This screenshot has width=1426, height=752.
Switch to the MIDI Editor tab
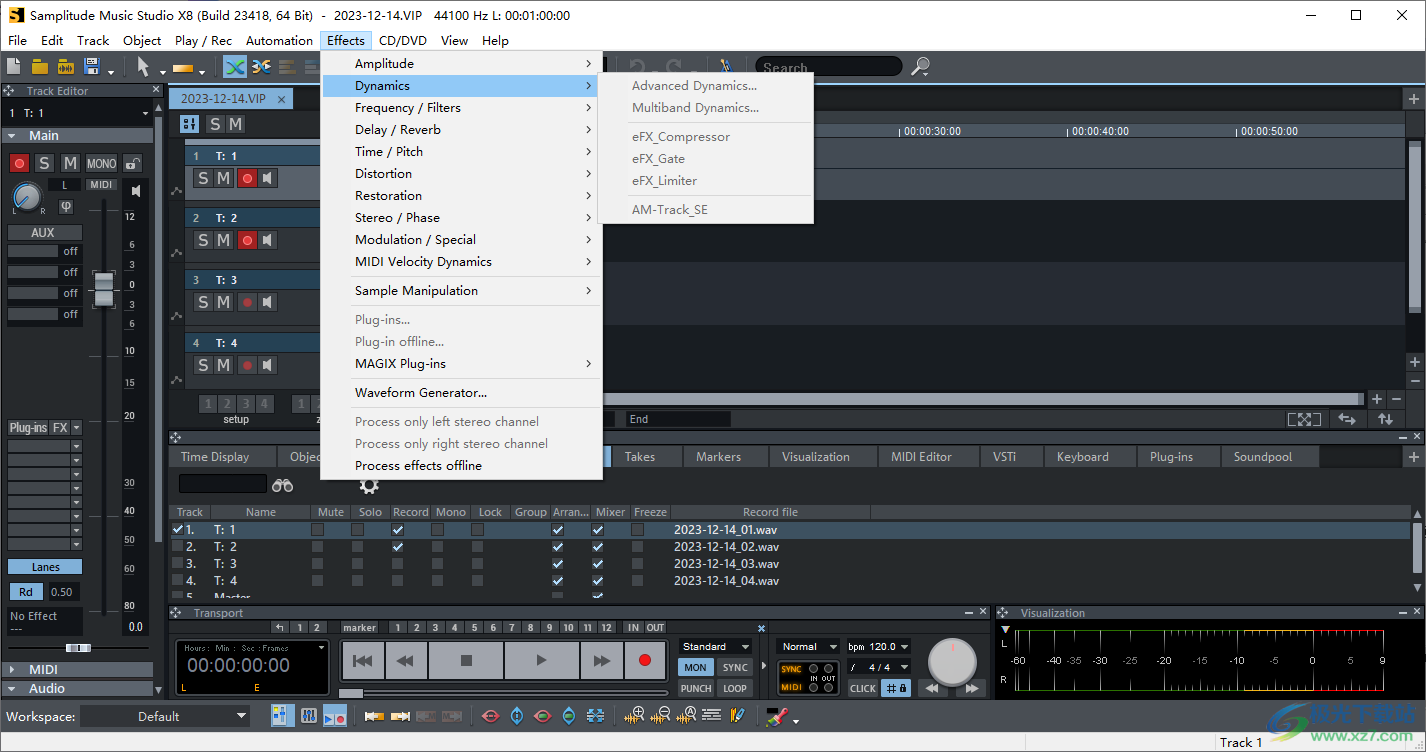coord(927,456)
